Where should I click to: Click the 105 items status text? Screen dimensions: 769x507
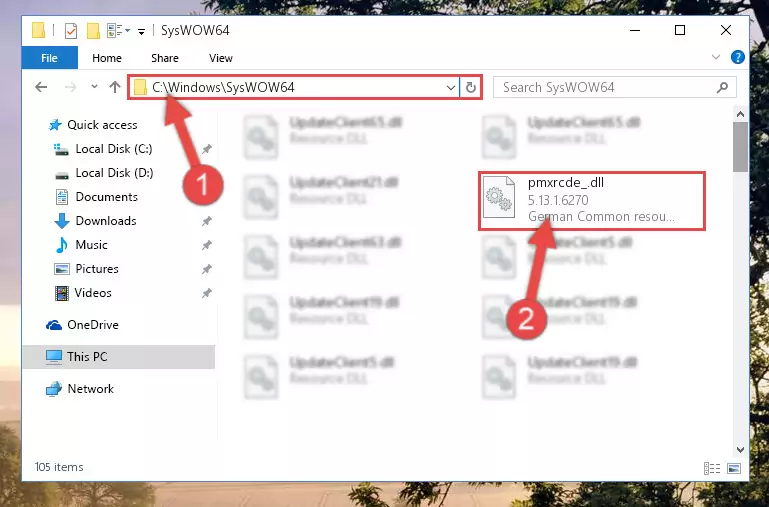click(59, 467)
